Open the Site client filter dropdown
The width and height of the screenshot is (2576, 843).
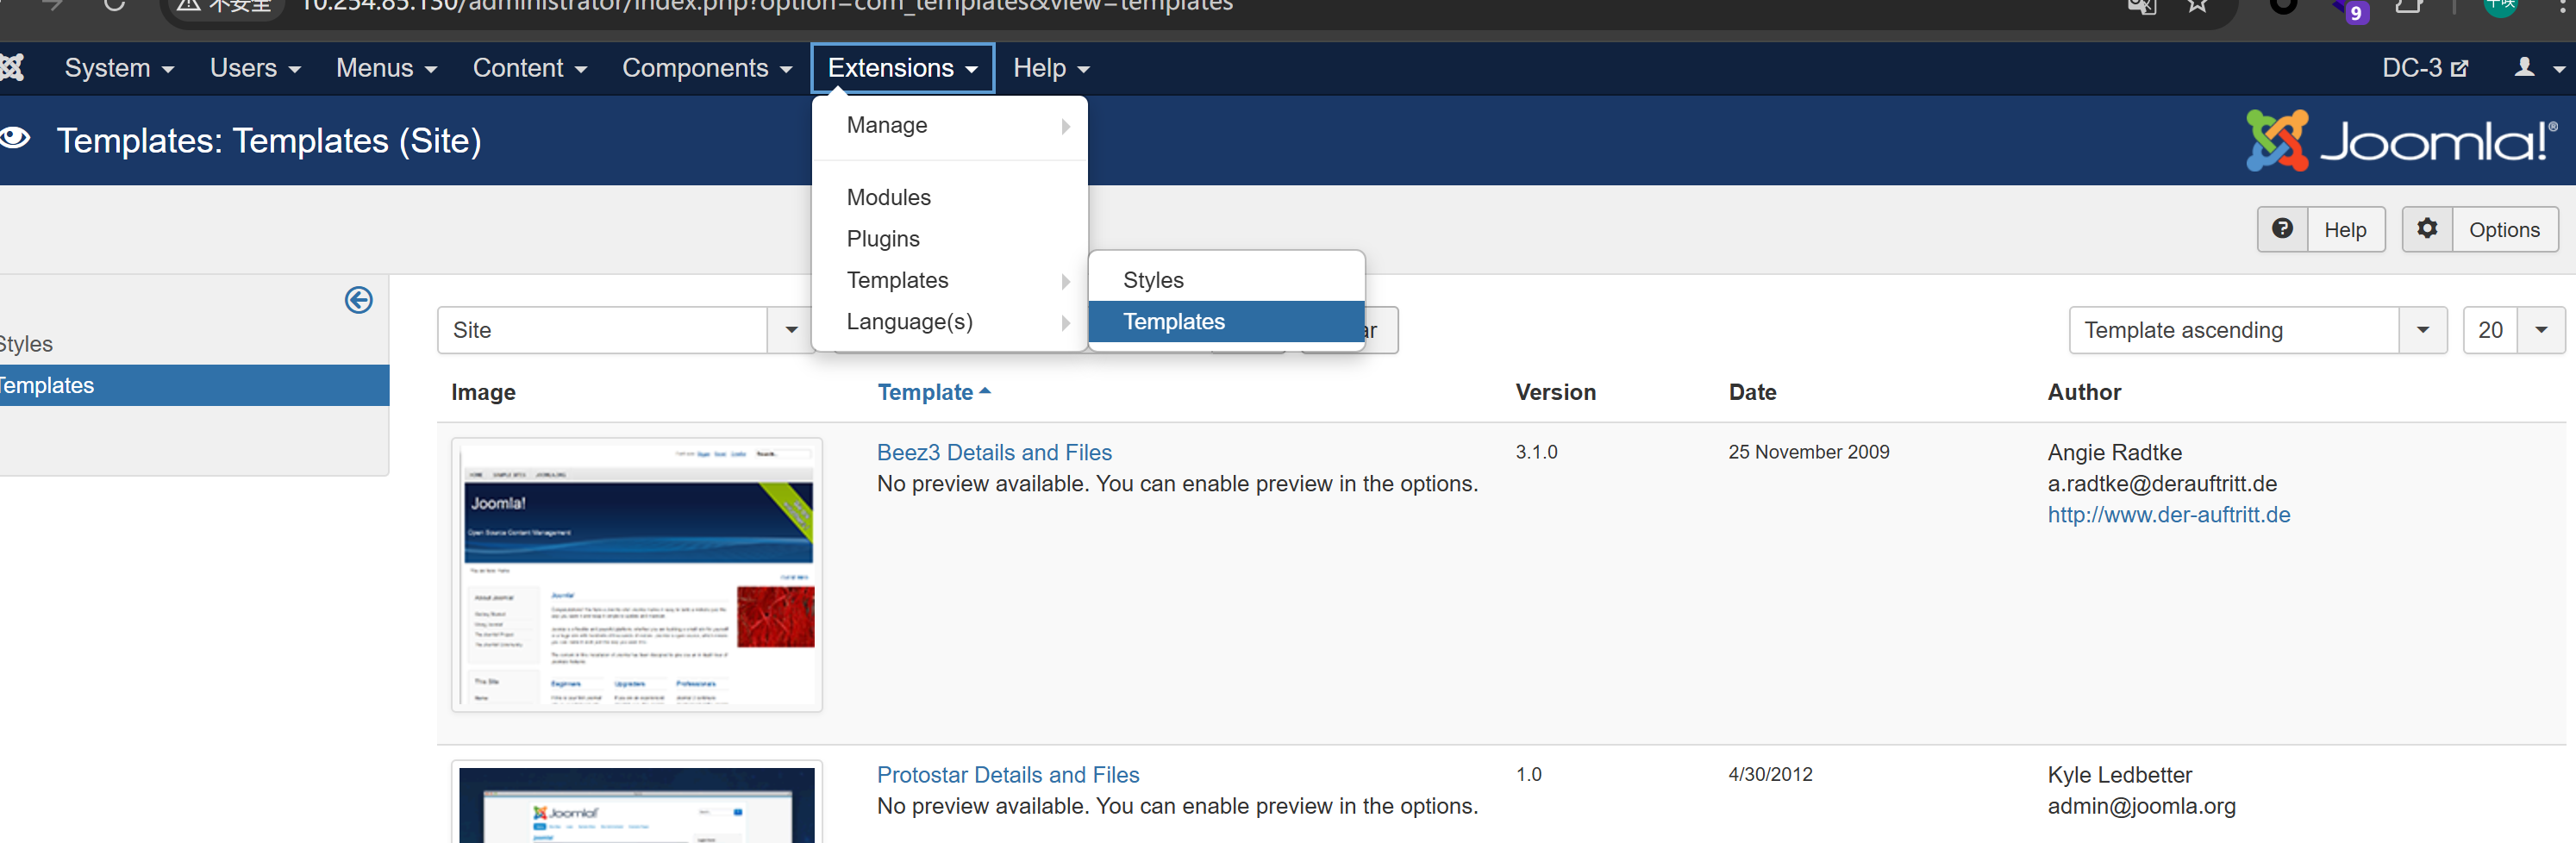(626, 330)
